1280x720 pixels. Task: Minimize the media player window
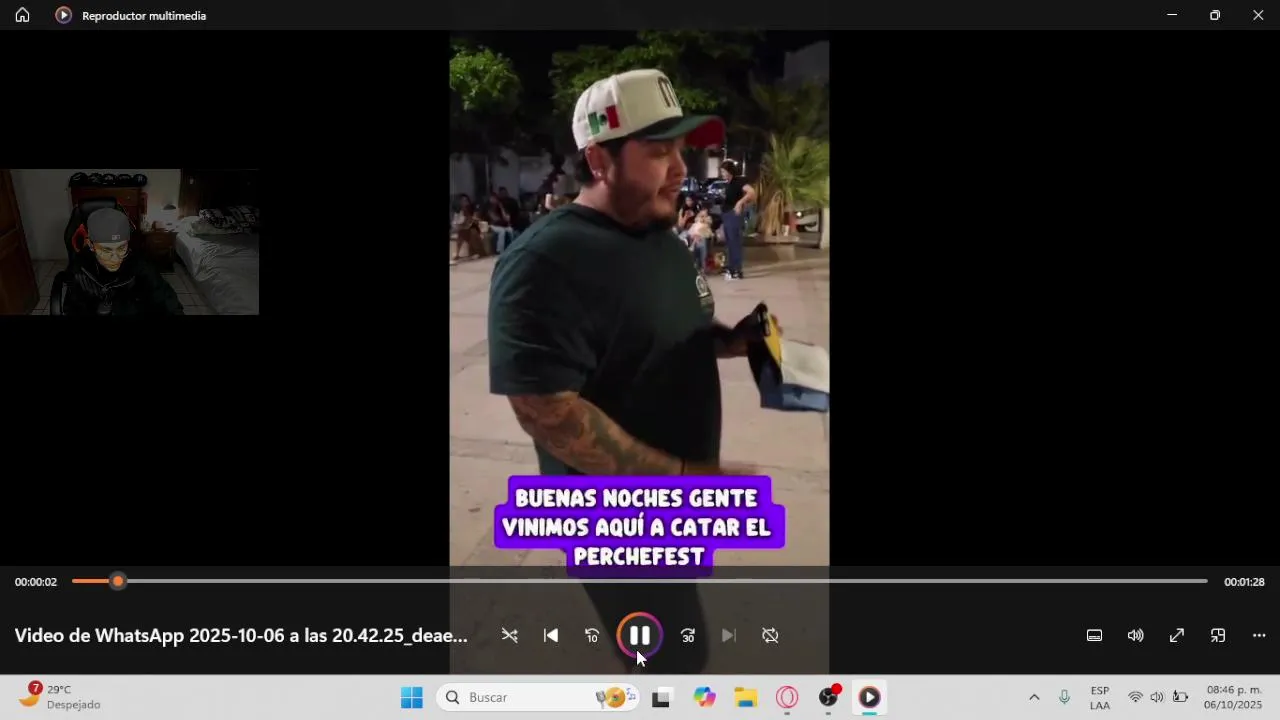[x=1172, y=15]
